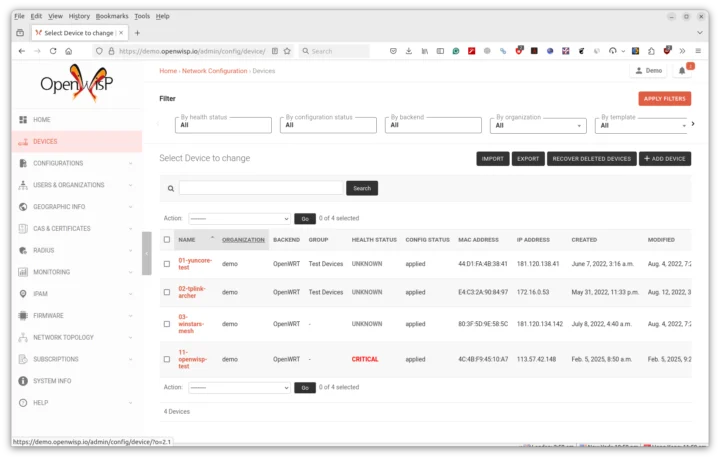Toggle the select-all checkbox in table header
The image size is (720, 459).
(x=167, y=240)
